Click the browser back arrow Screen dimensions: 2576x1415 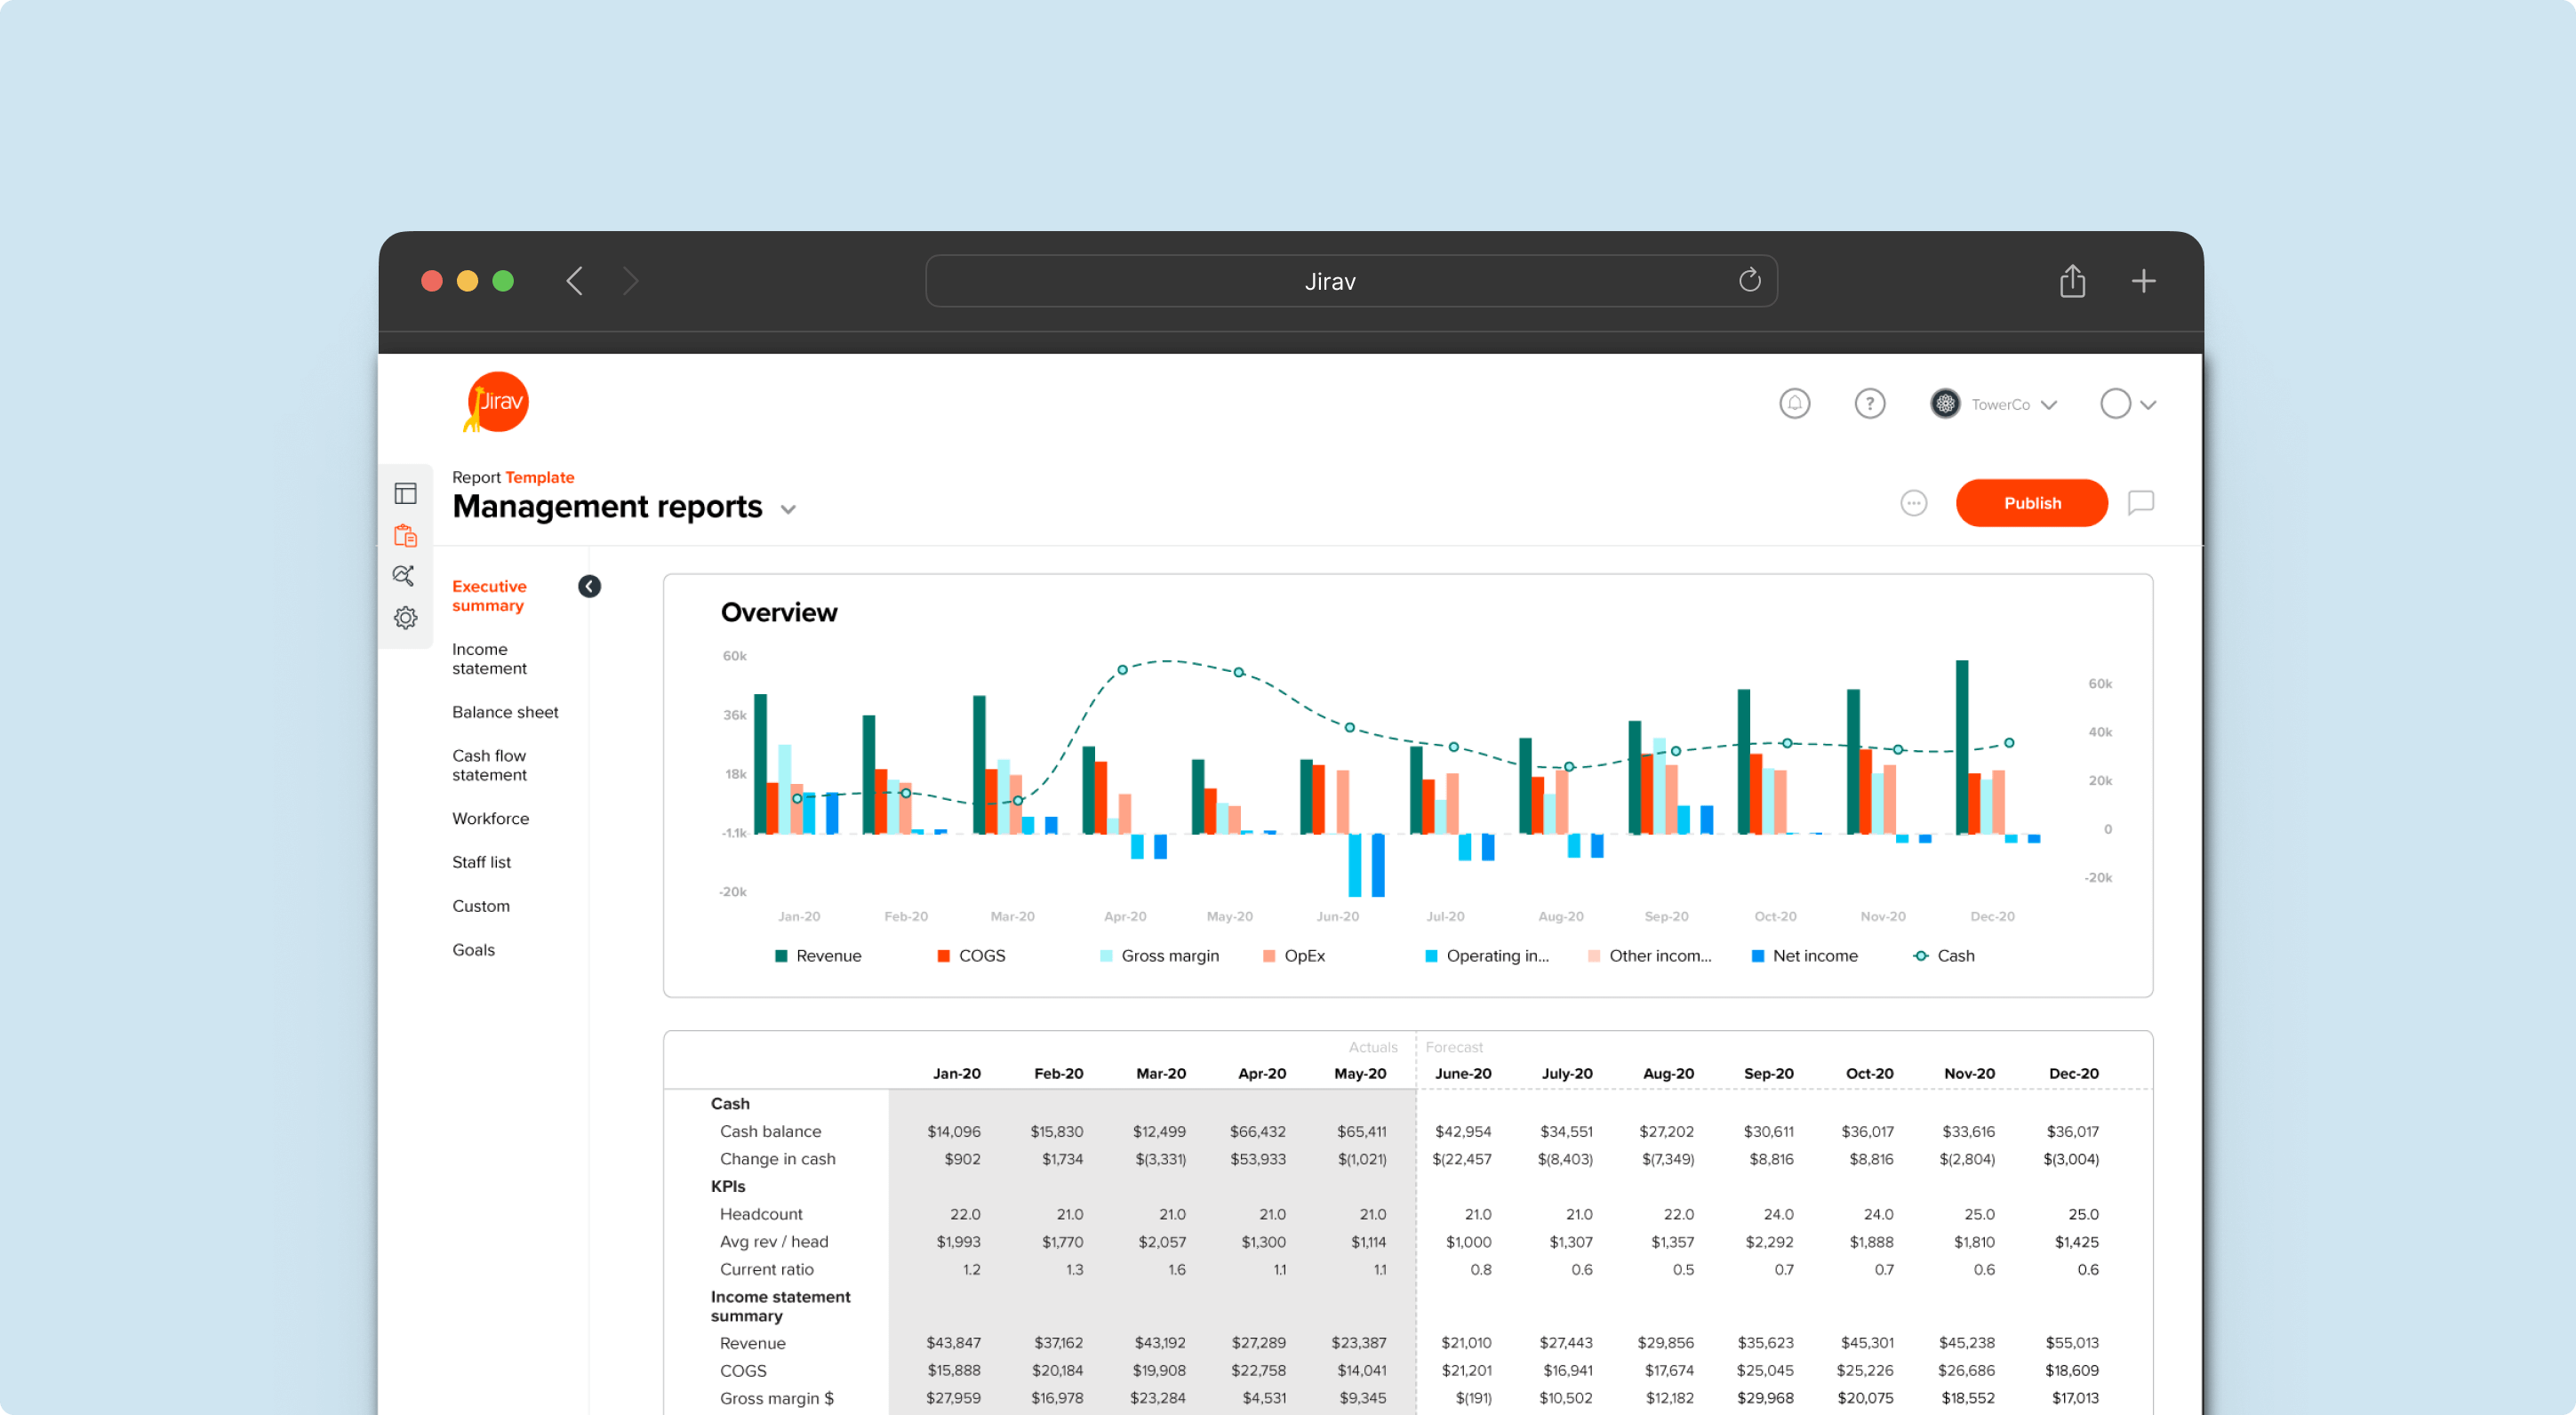point(574,281)
